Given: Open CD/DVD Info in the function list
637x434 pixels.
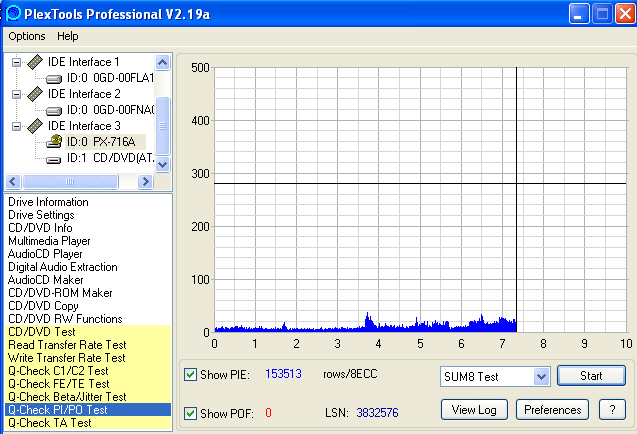Looking at the screenshot, I should click(x=40, y=228).
